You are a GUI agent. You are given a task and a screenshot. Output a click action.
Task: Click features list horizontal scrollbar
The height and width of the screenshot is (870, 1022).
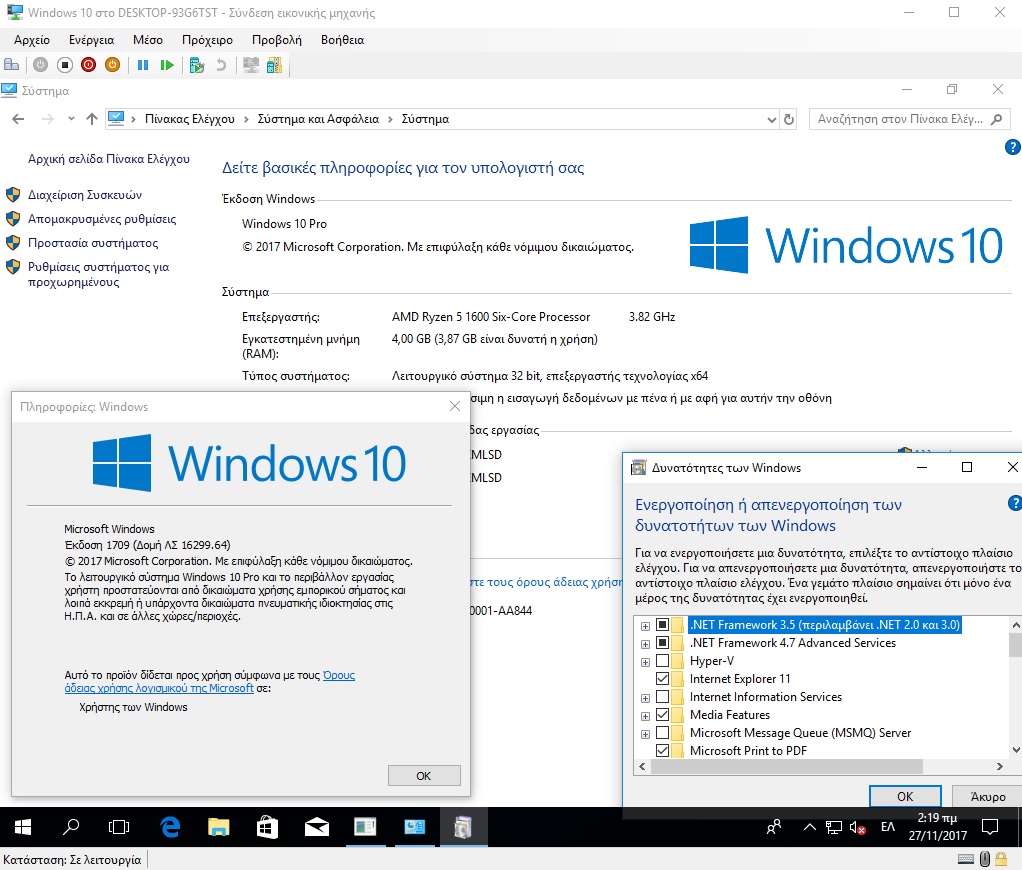(787, 766)
